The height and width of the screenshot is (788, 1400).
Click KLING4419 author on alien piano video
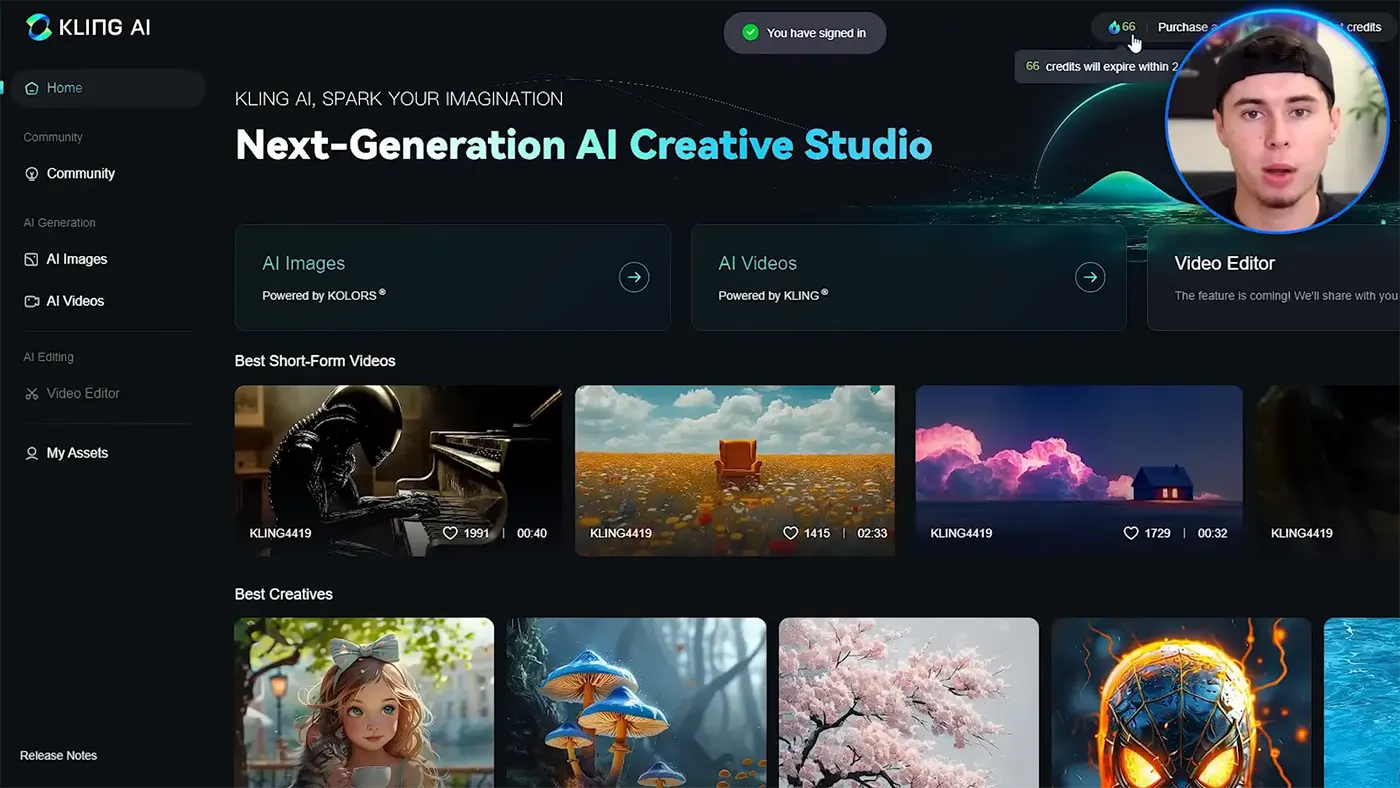tap(280, 533)
